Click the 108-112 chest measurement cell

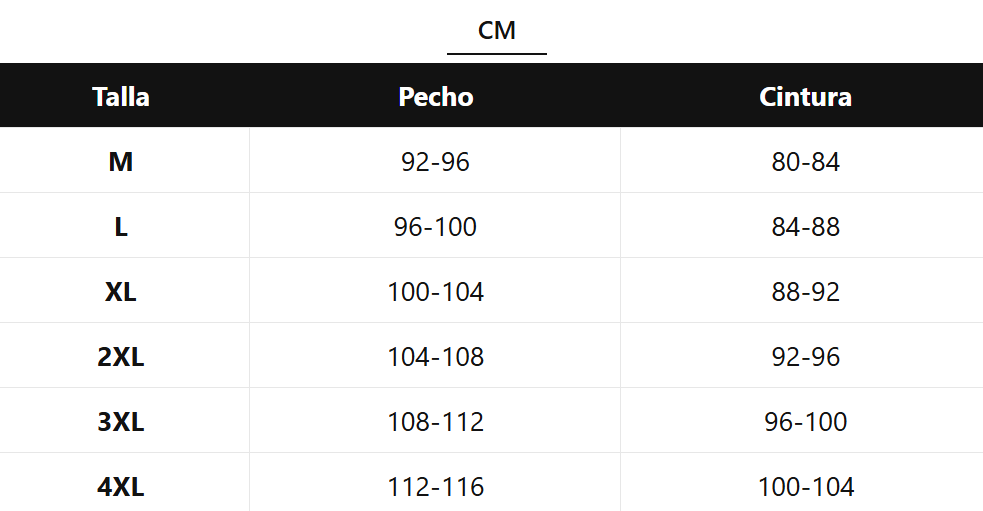coord(436,422)
